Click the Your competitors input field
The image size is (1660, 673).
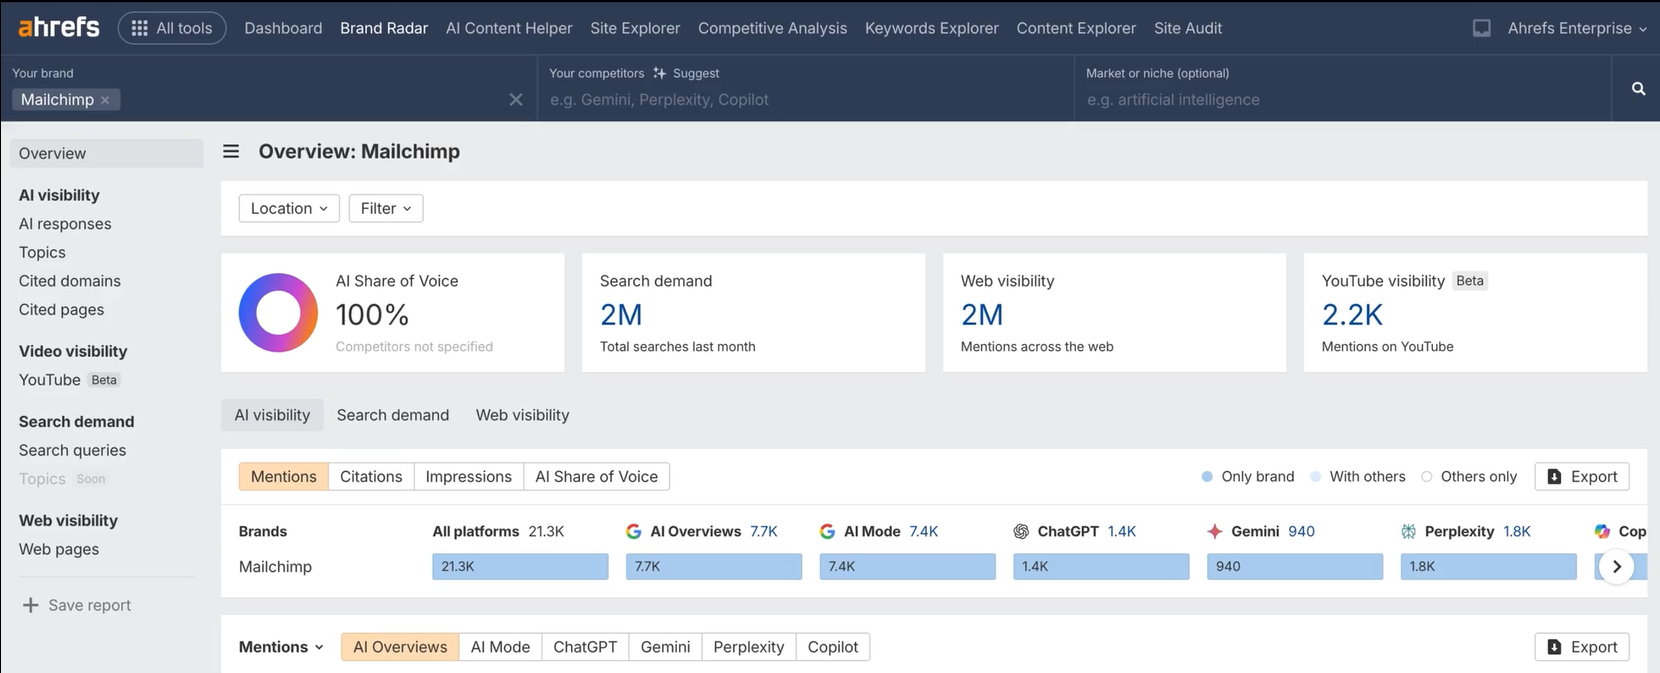click(805, 100)
